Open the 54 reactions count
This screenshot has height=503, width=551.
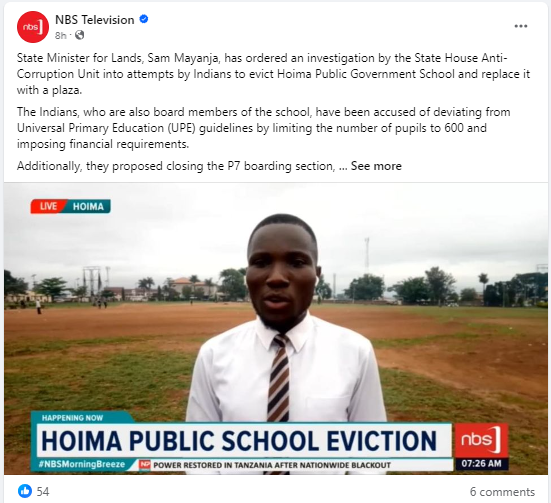[x=43, y=491]
